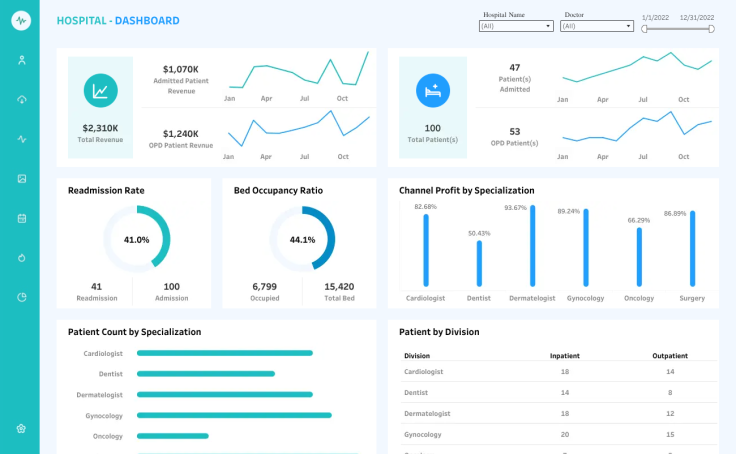Screen dimensions: 736x454
Task: Open the Doctor filter dropdown
Action: pos(597,26)
